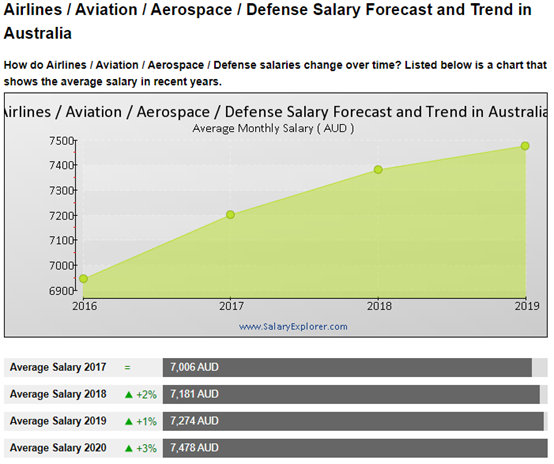Image resolution: width=554 pixels, height=464 pixels.
Task: Click the chart title inside the graph
Action: [x=276, y=112]
